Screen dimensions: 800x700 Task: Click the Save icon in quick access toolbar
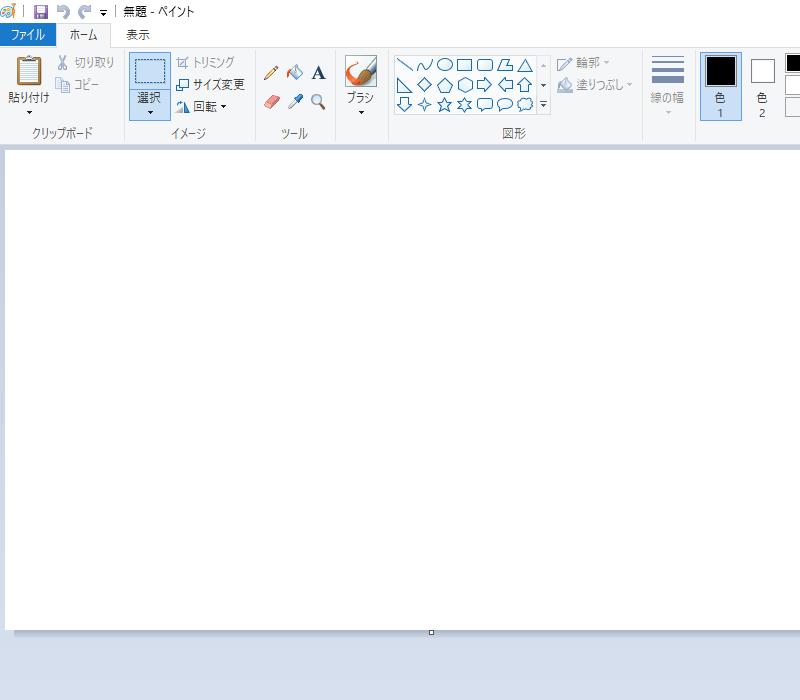tap(41, 11)
